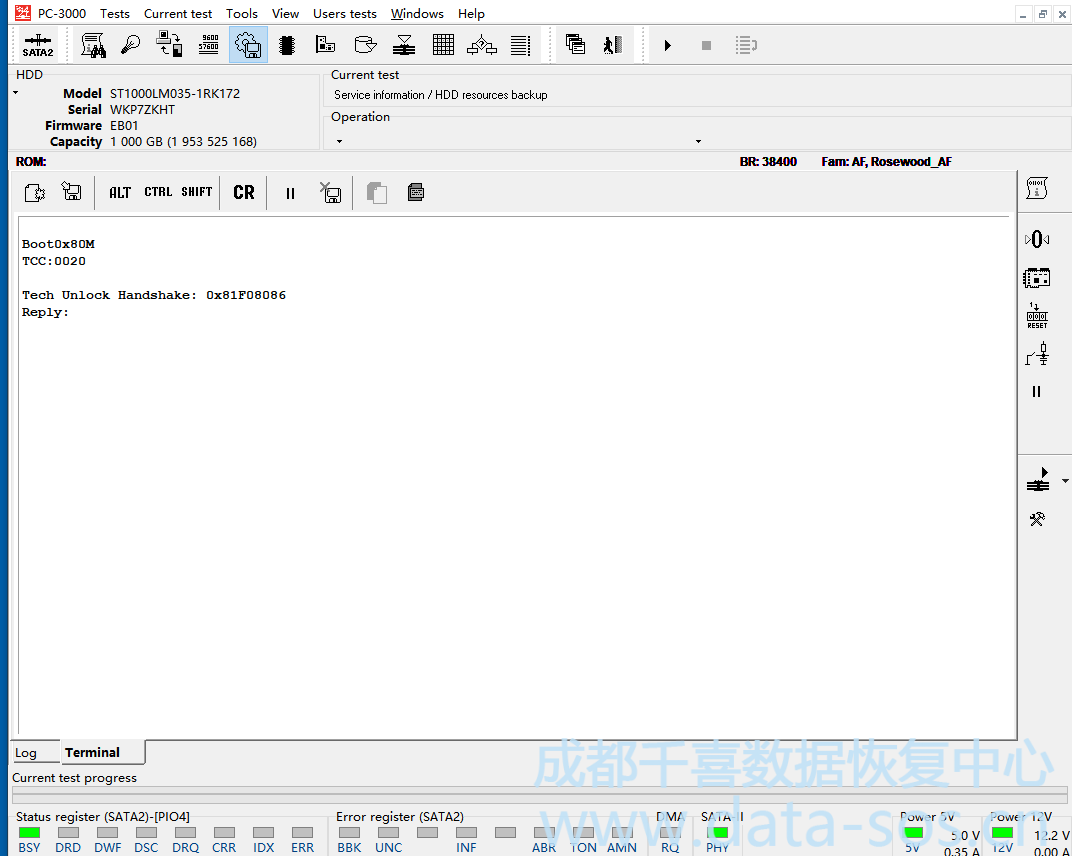Open the Users tests menu
This screenshot has width=1072, height=856.
pos(345,14)
